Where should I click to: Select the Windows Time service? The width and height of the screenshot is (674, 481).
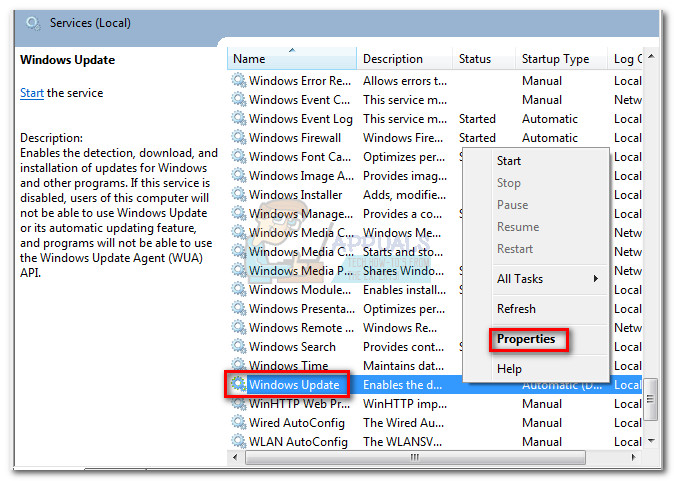click(288, 365)
